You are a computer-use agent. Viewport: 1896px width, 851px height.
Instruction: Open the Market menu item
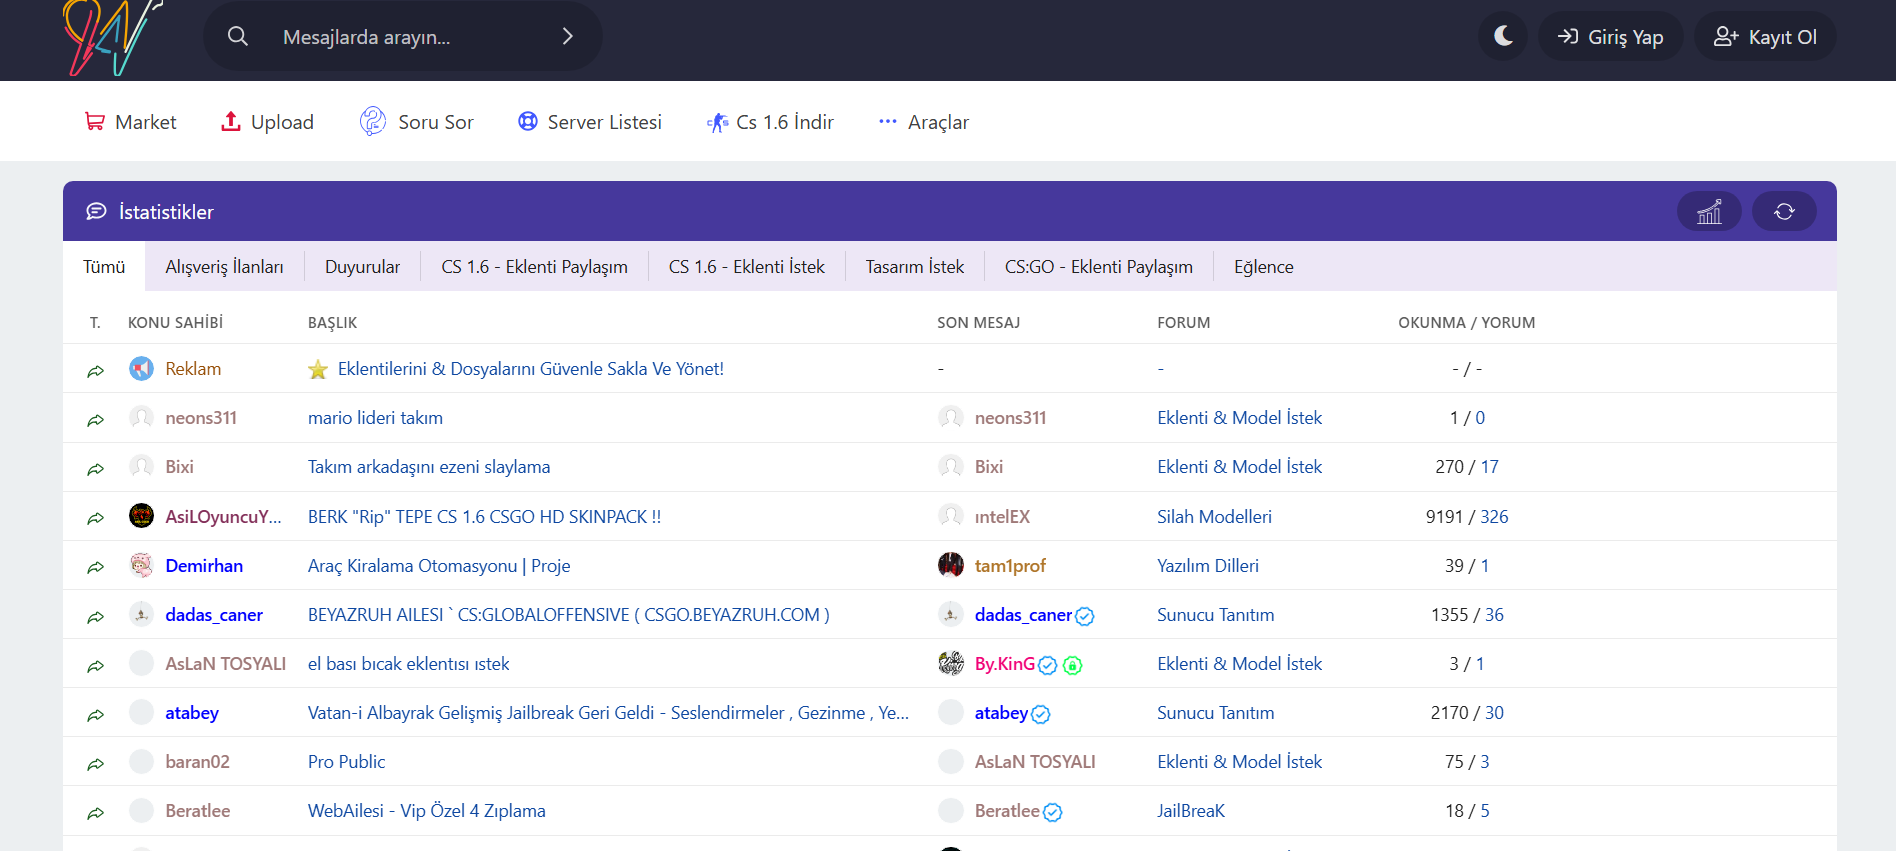(x=131, y=122)
